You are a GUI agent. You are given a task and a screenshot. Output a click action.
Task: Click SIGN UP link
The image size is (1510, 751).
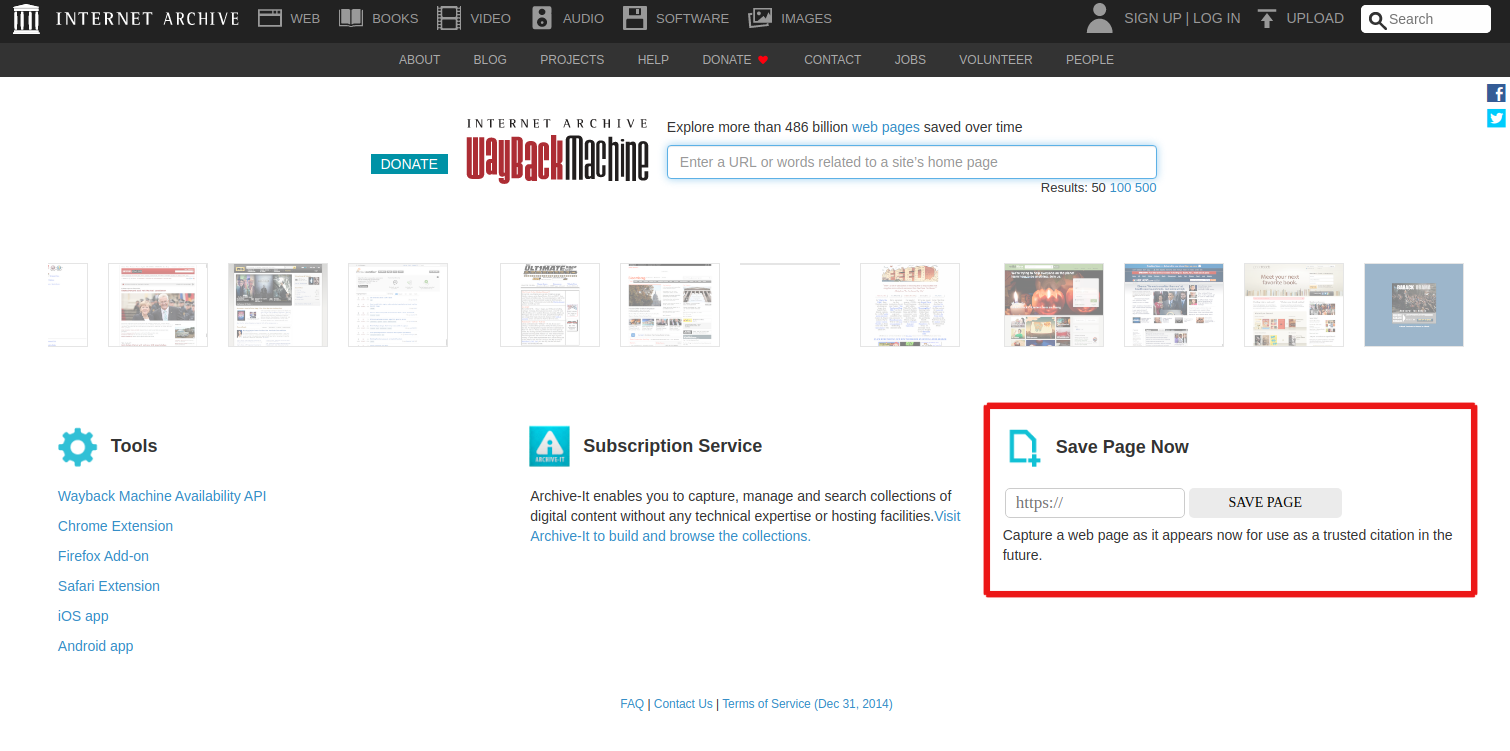[x=1153, y=18]
